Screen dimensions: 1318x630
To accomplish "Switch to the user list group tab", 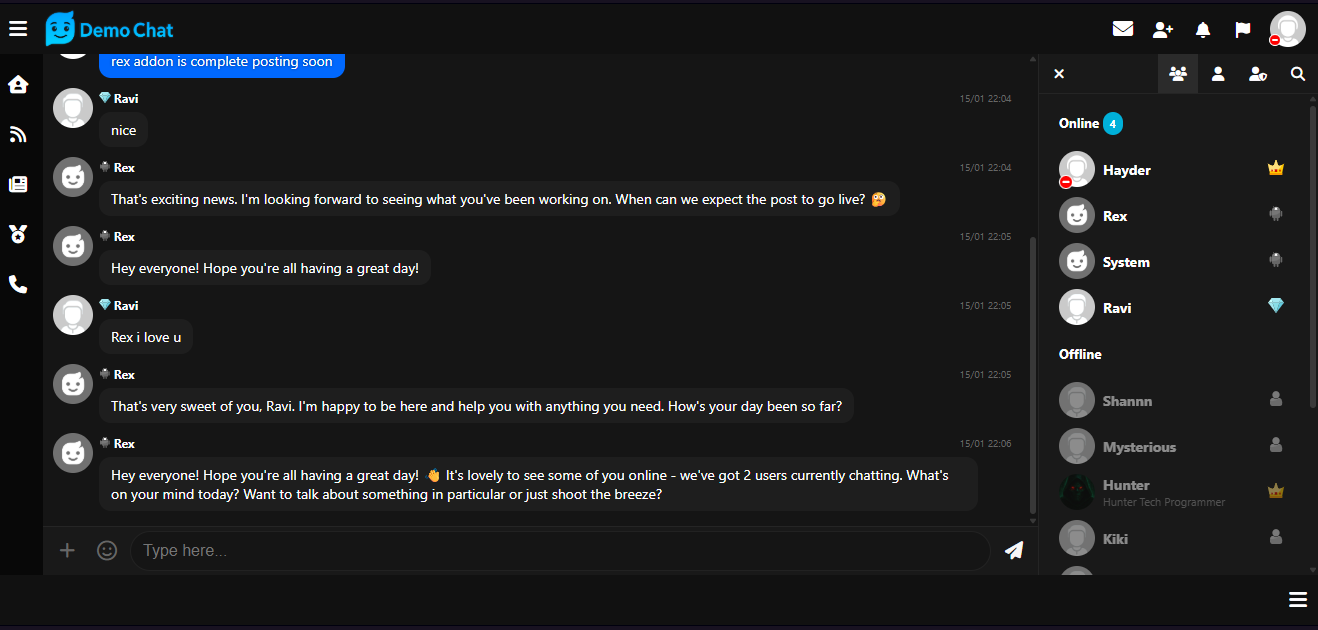I will (x=1177, y=74).
